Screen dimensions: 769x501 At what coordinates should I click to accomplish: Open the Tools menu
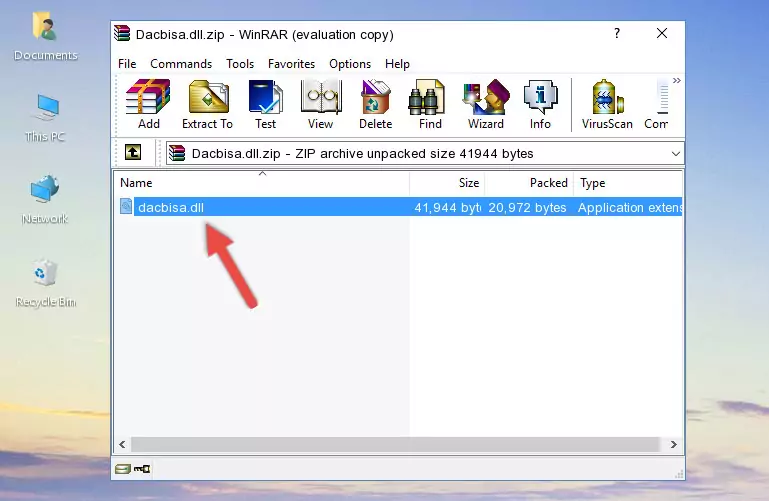click(x=240, y=64)
